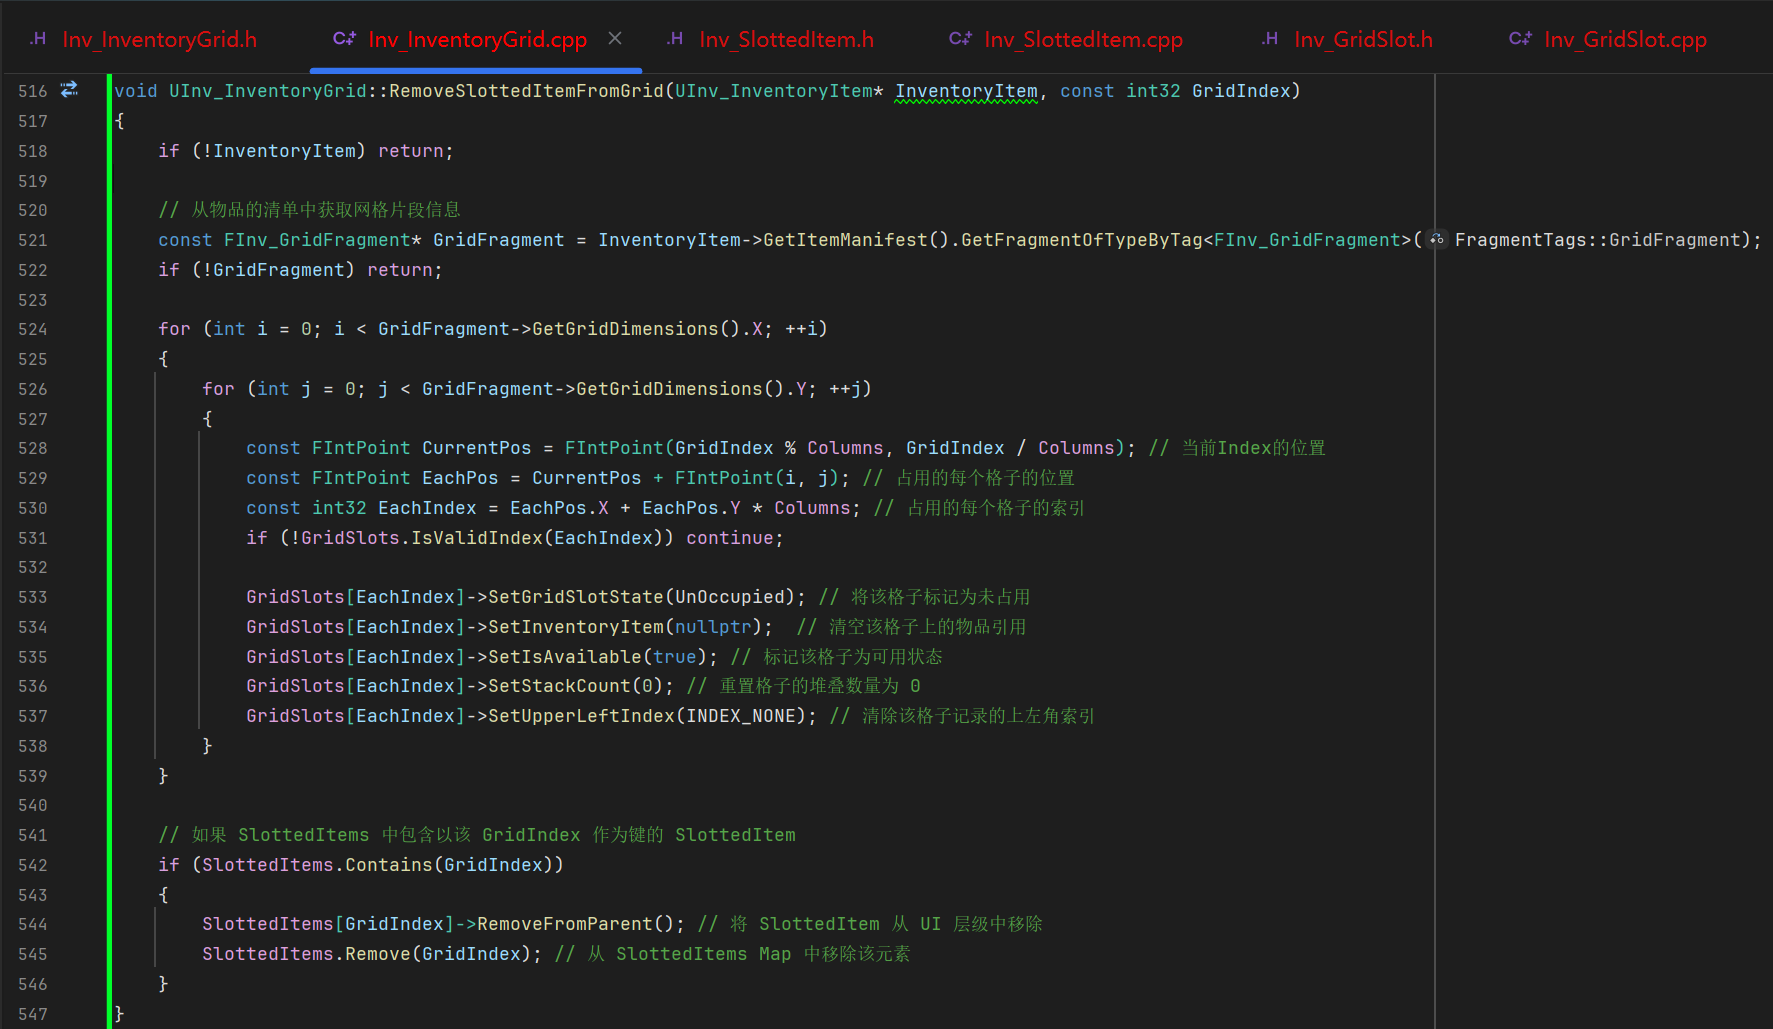Click line number 524 in the gutter
Screen dimensions: 1773x1029
pos(33,329)
